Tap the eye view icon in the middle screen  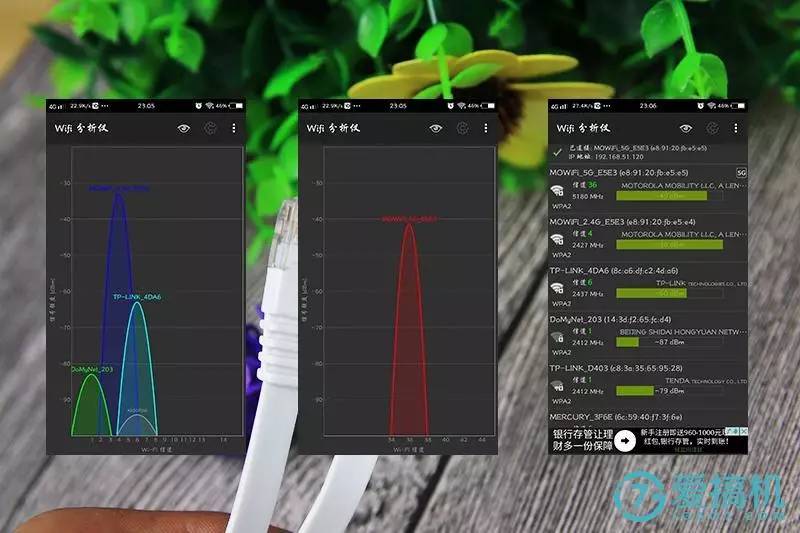point(436,129)
